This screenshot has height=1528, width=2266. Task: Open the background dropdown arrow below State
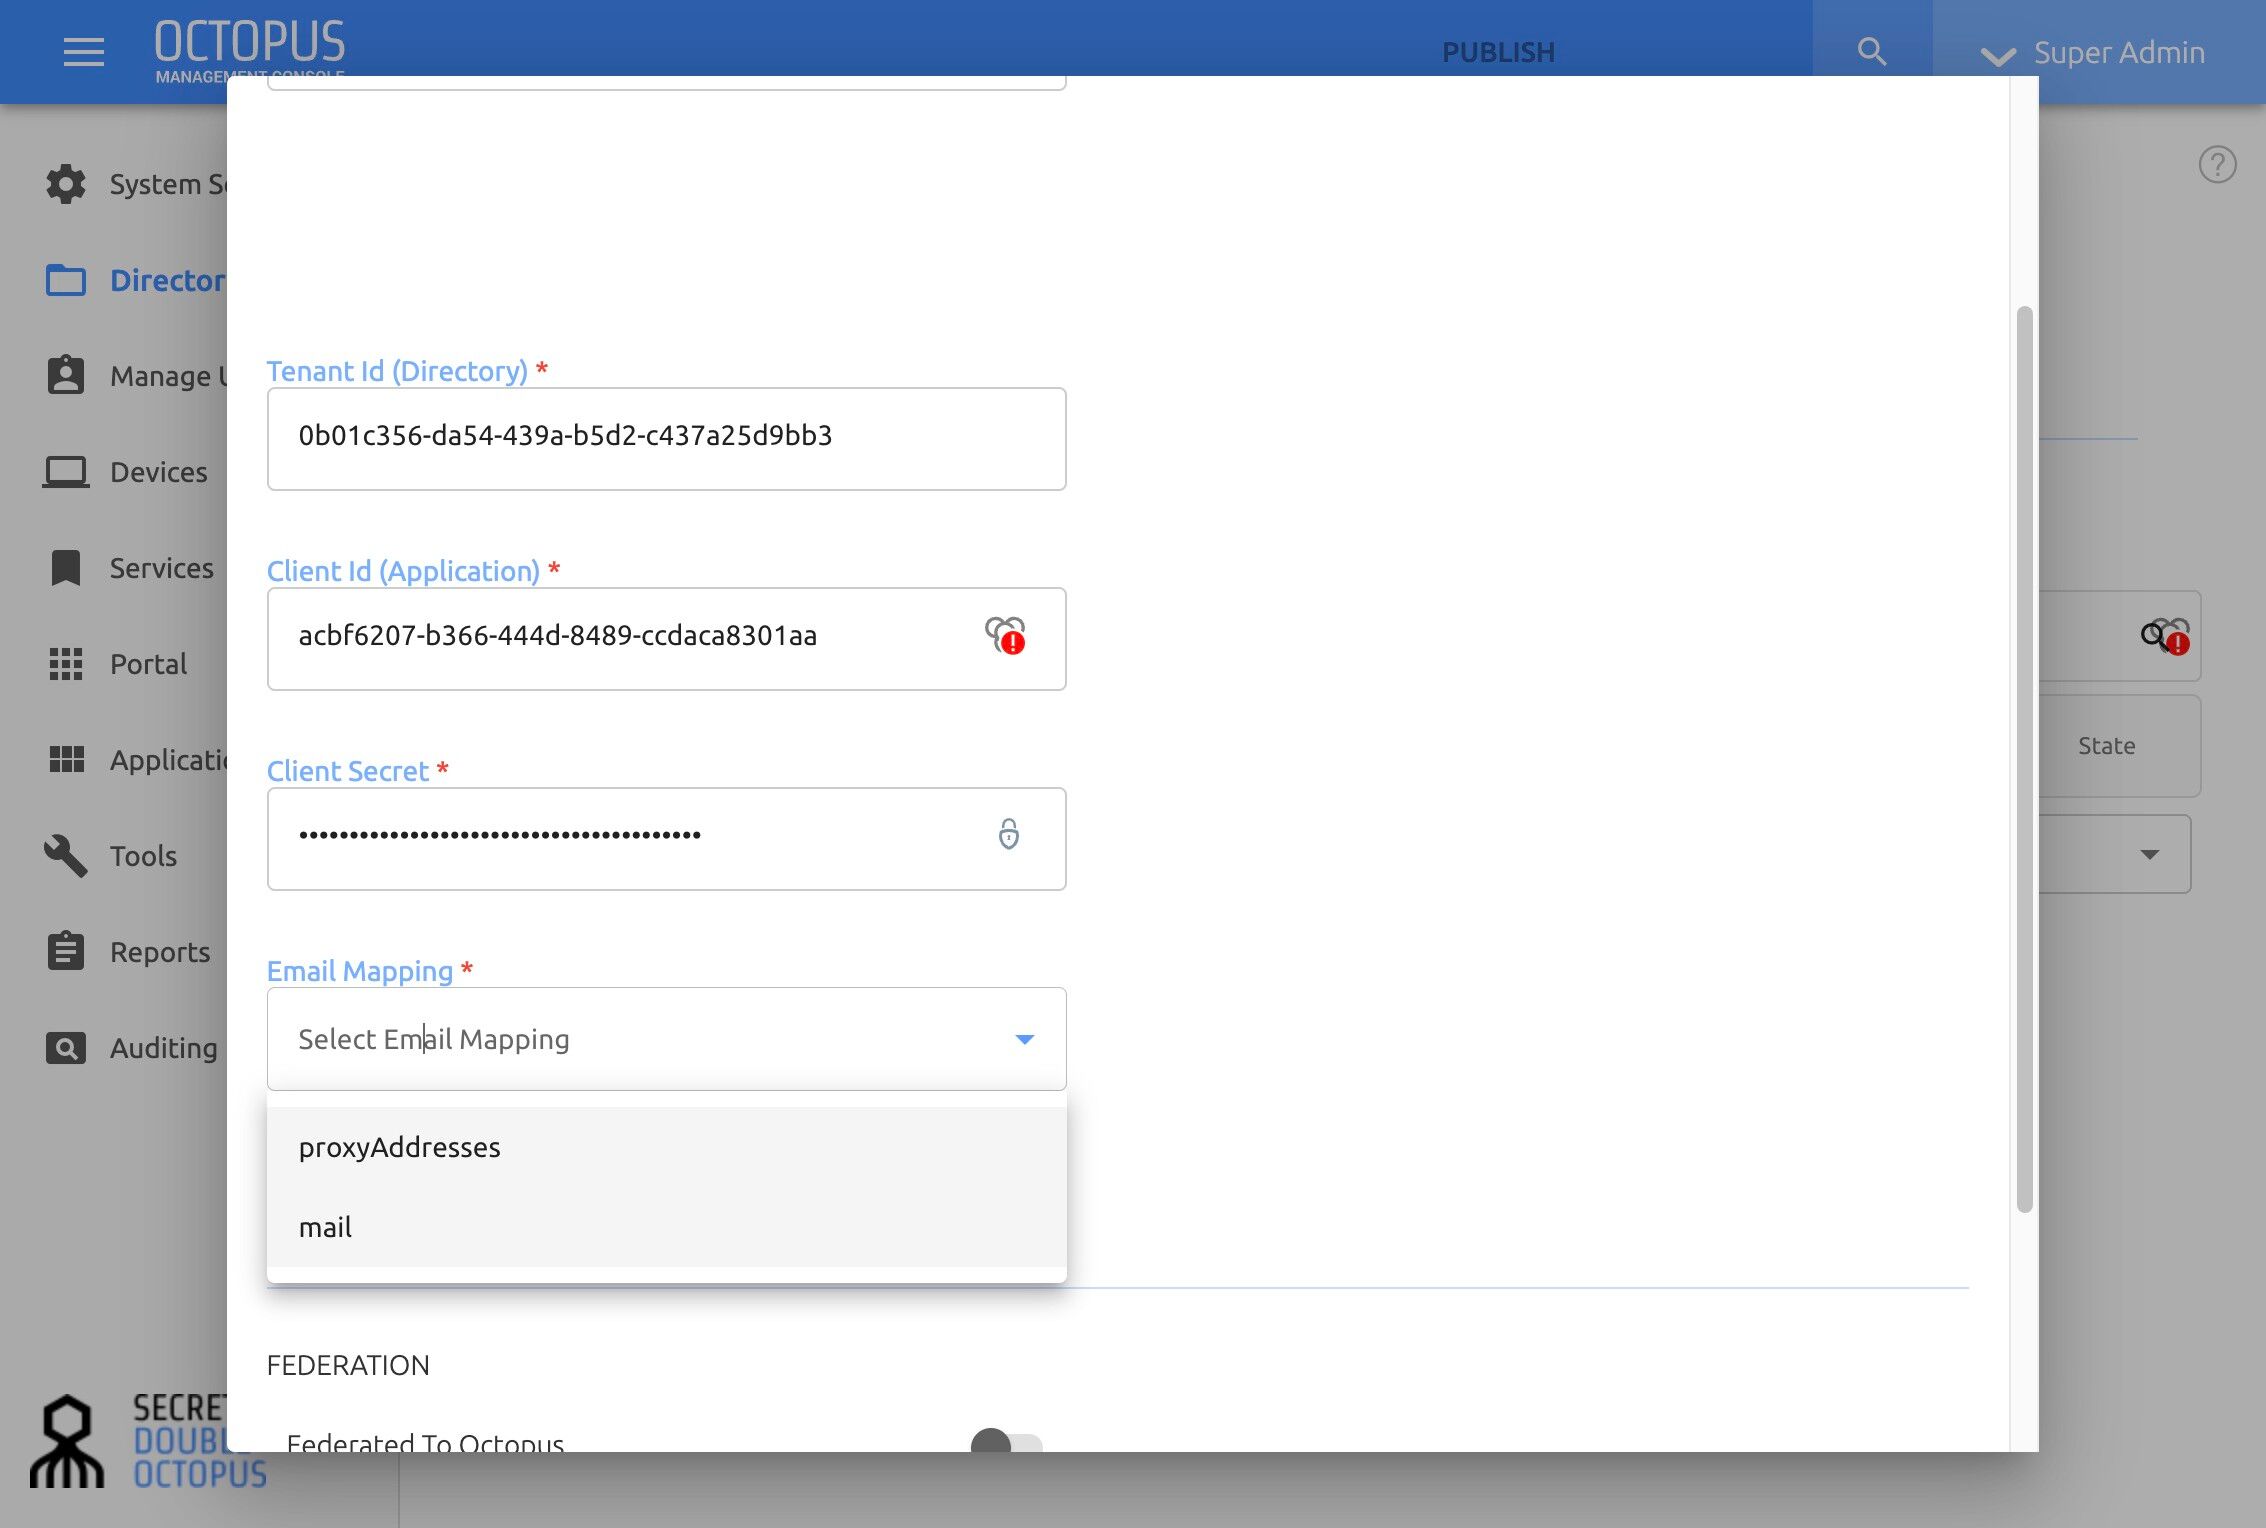[2150, 854]
